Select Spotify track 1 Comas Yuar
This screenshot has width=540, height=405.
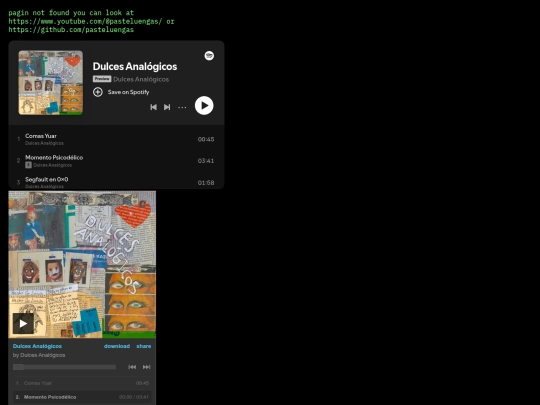tap(116, 139)
